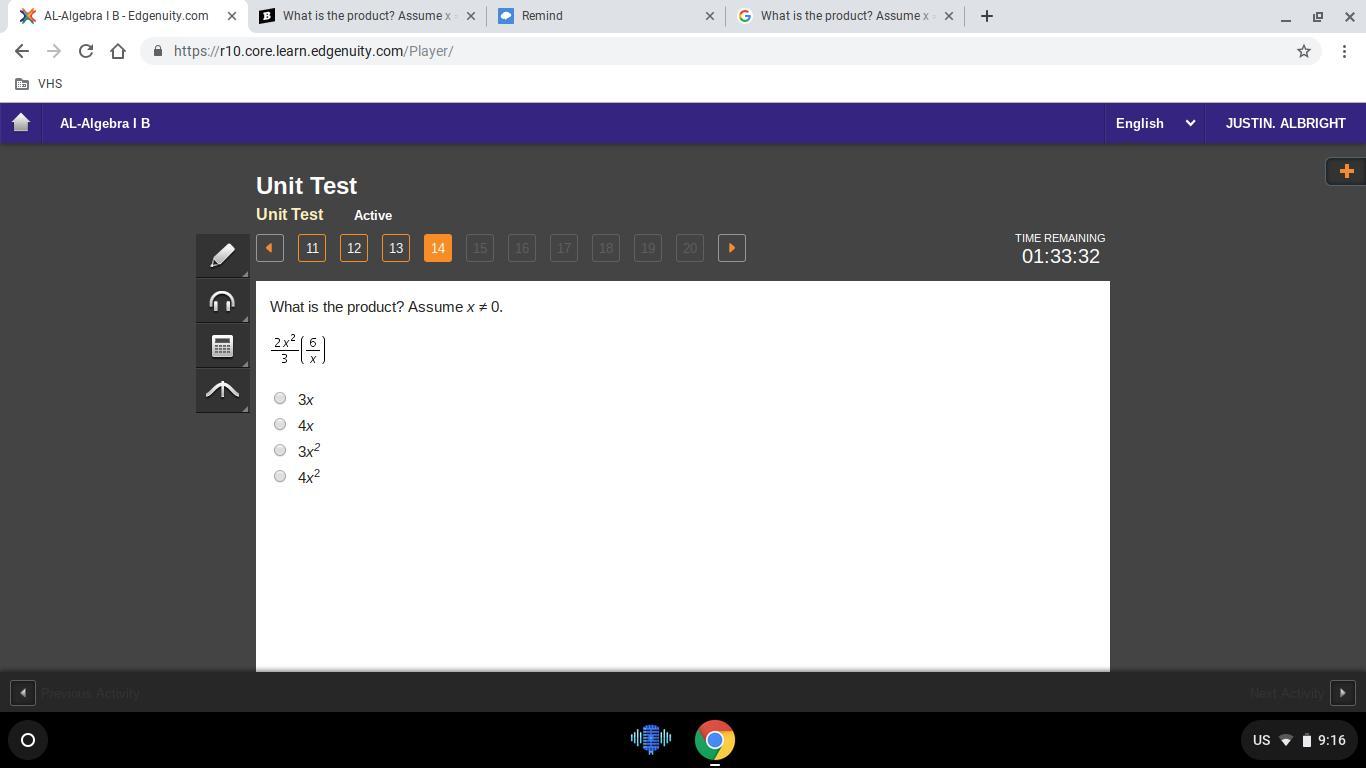Viewport: 1366px width, 768px height.
Task: Click the battery icon in tray
Action: [1306, 741]
